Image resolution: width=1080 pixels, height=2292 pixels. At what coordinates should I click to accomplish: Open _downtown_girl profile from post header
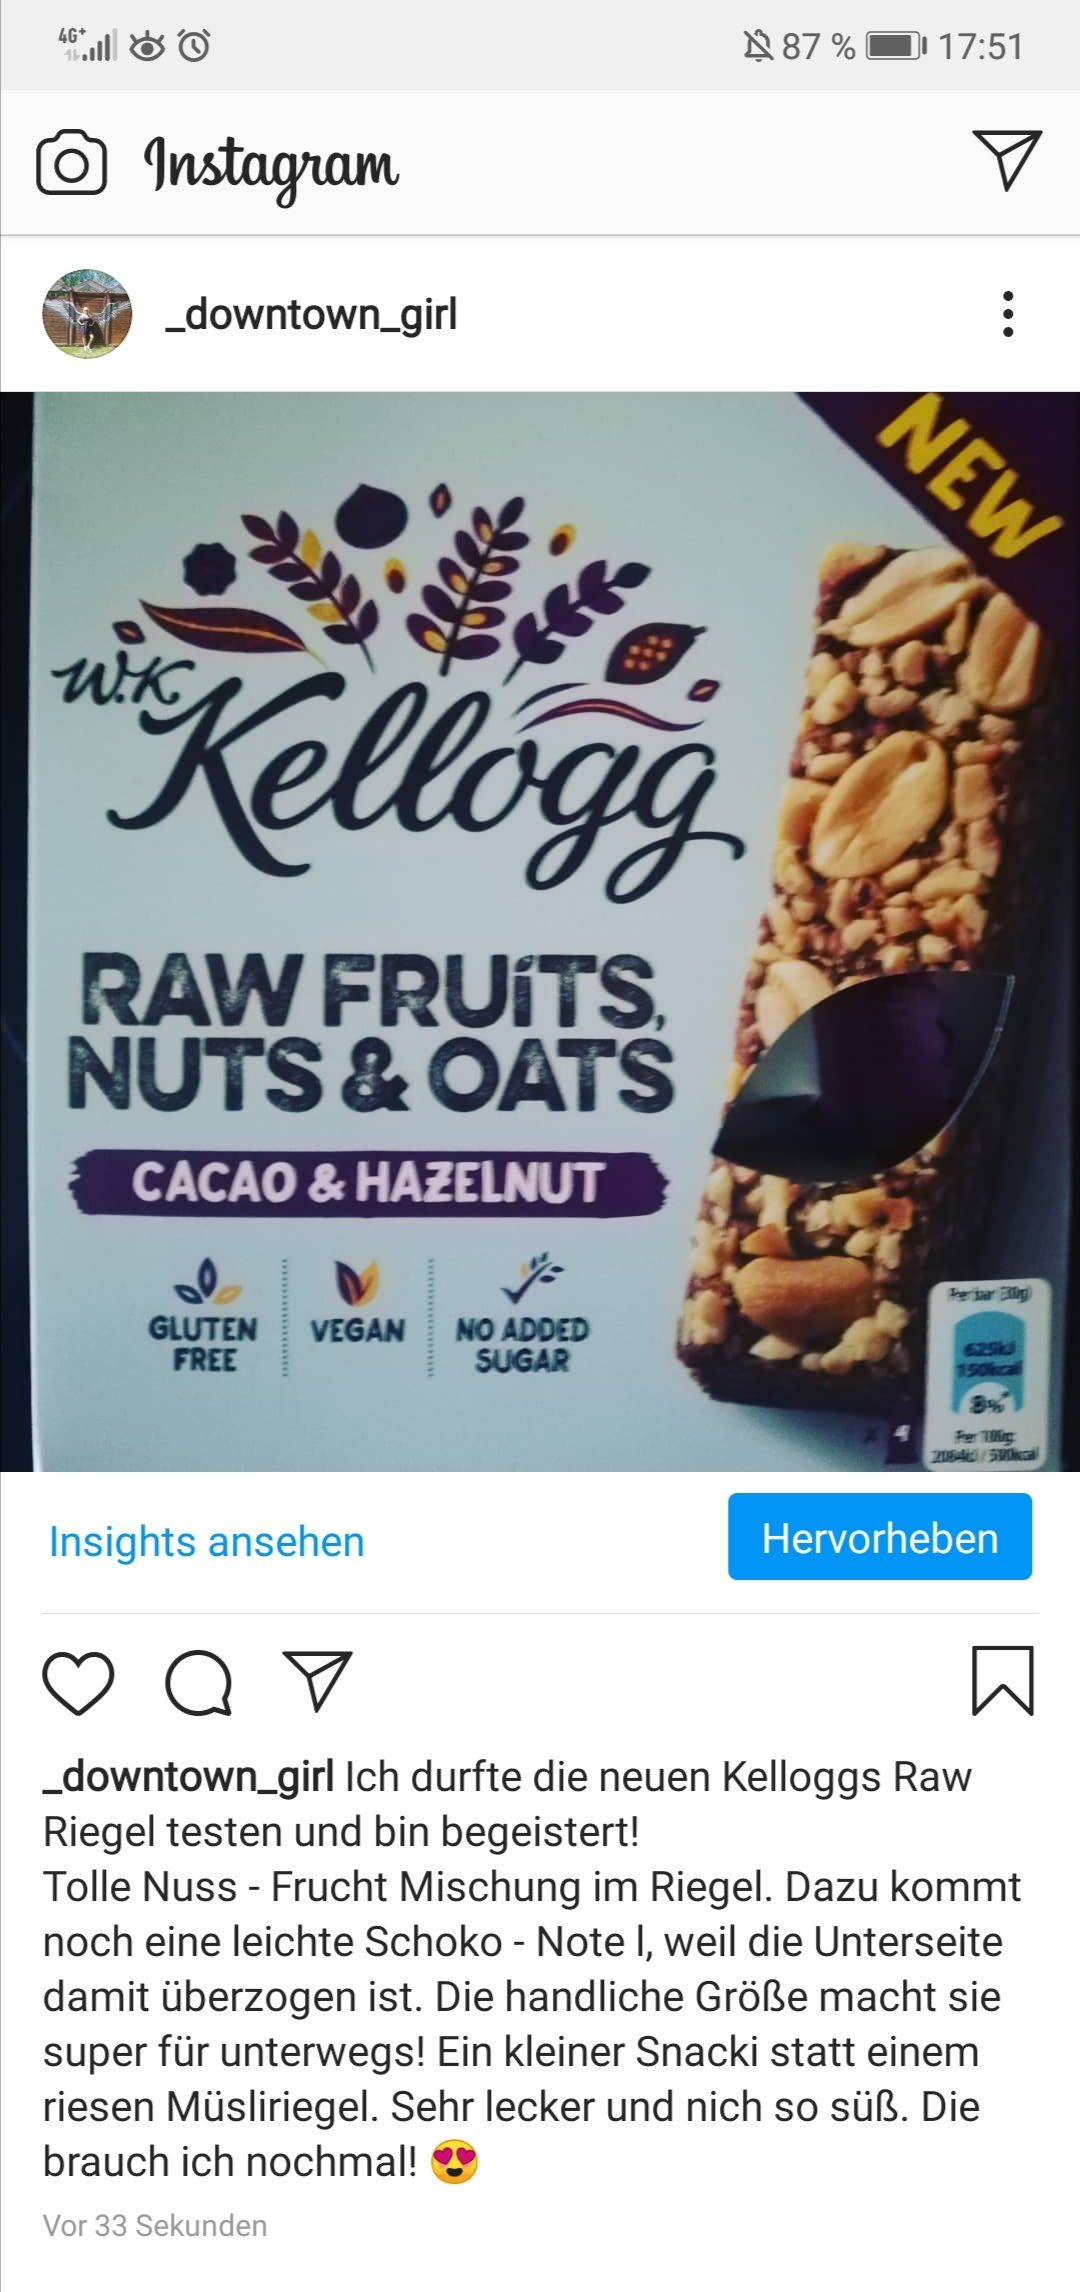[x=311, y=315]
